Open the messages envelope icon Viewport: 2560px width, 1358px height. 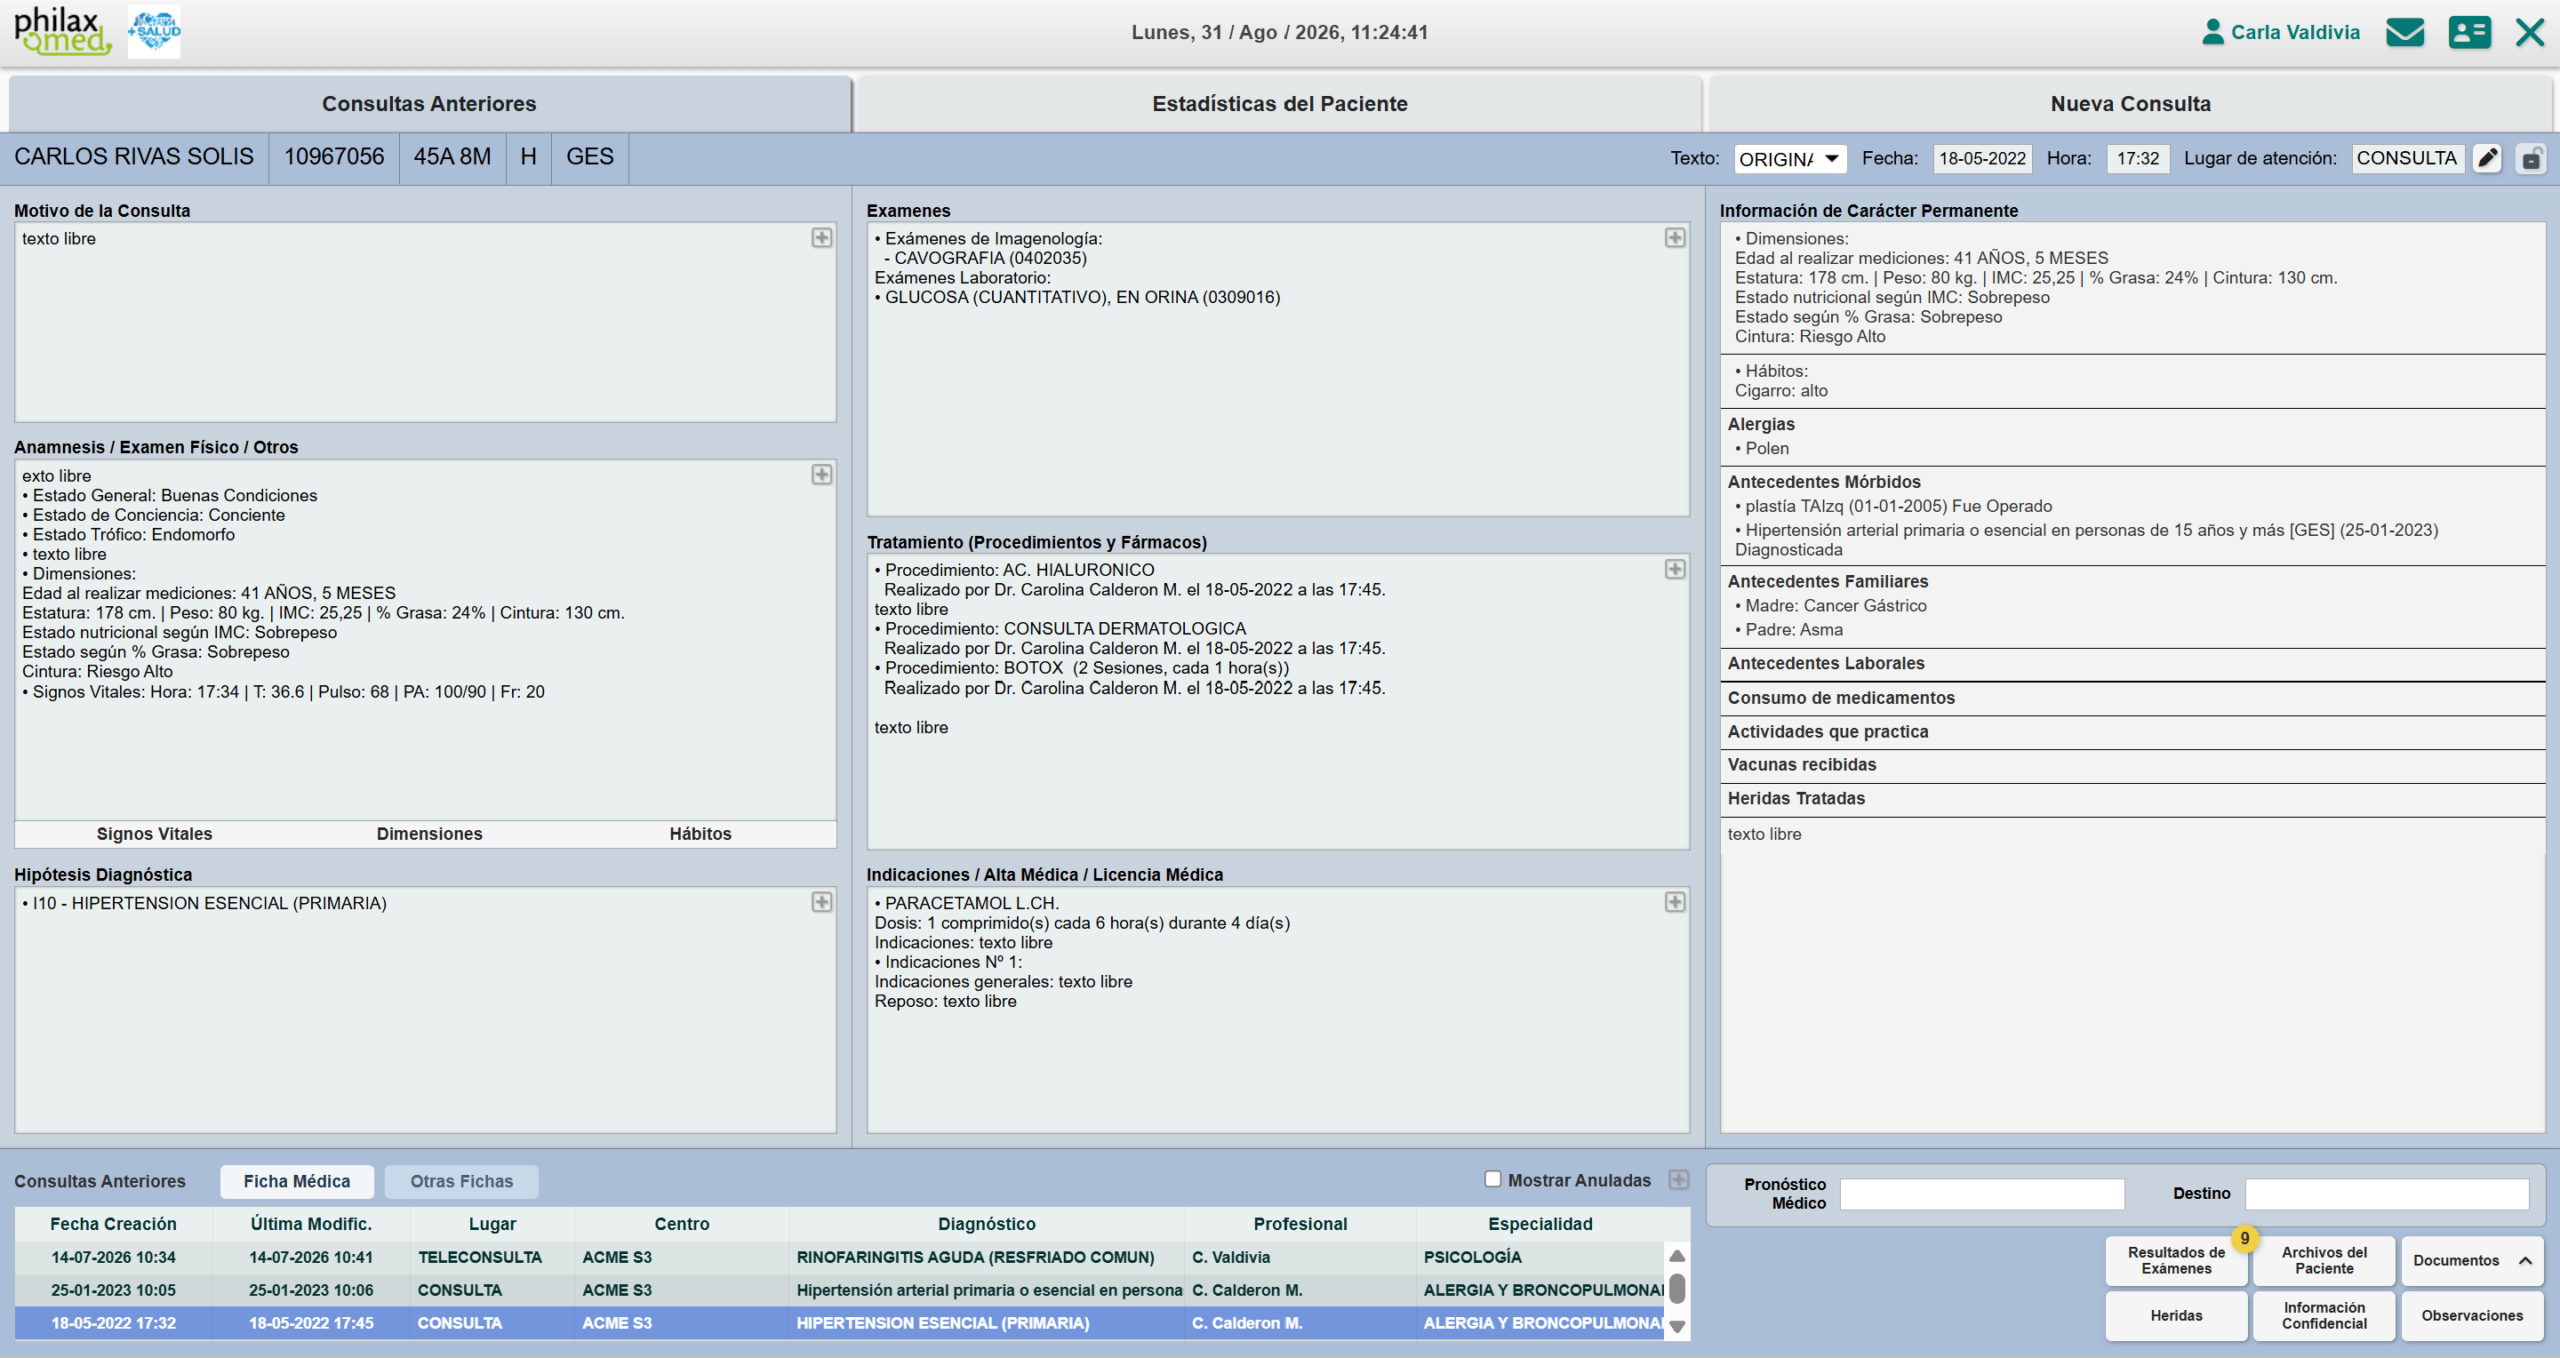(x=2404, y=32)
